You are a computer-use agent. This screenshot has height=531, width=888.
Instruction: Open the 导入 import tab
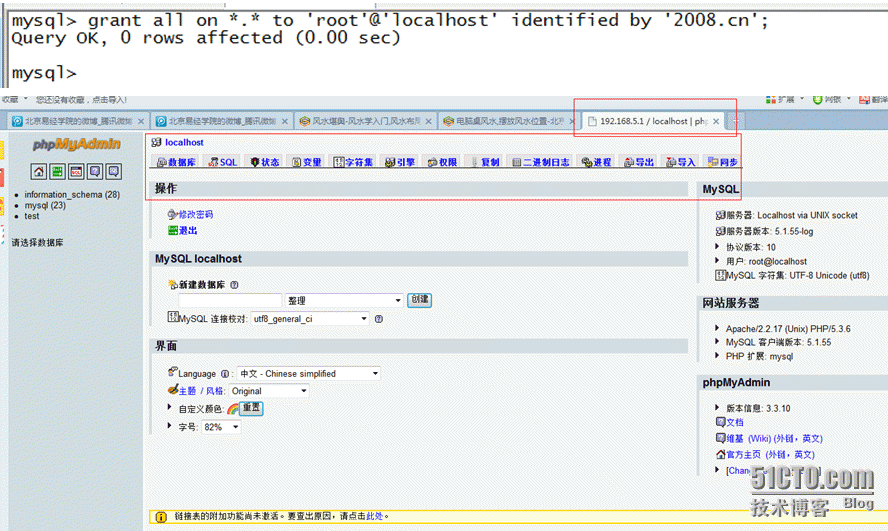[680, 162]
